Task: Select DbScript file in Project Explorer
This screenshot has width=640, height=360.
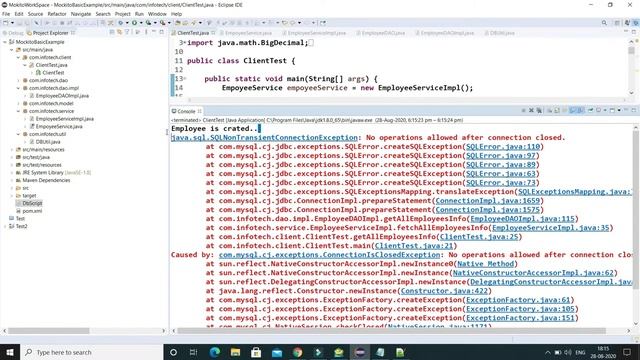Action: coord(32,203)
